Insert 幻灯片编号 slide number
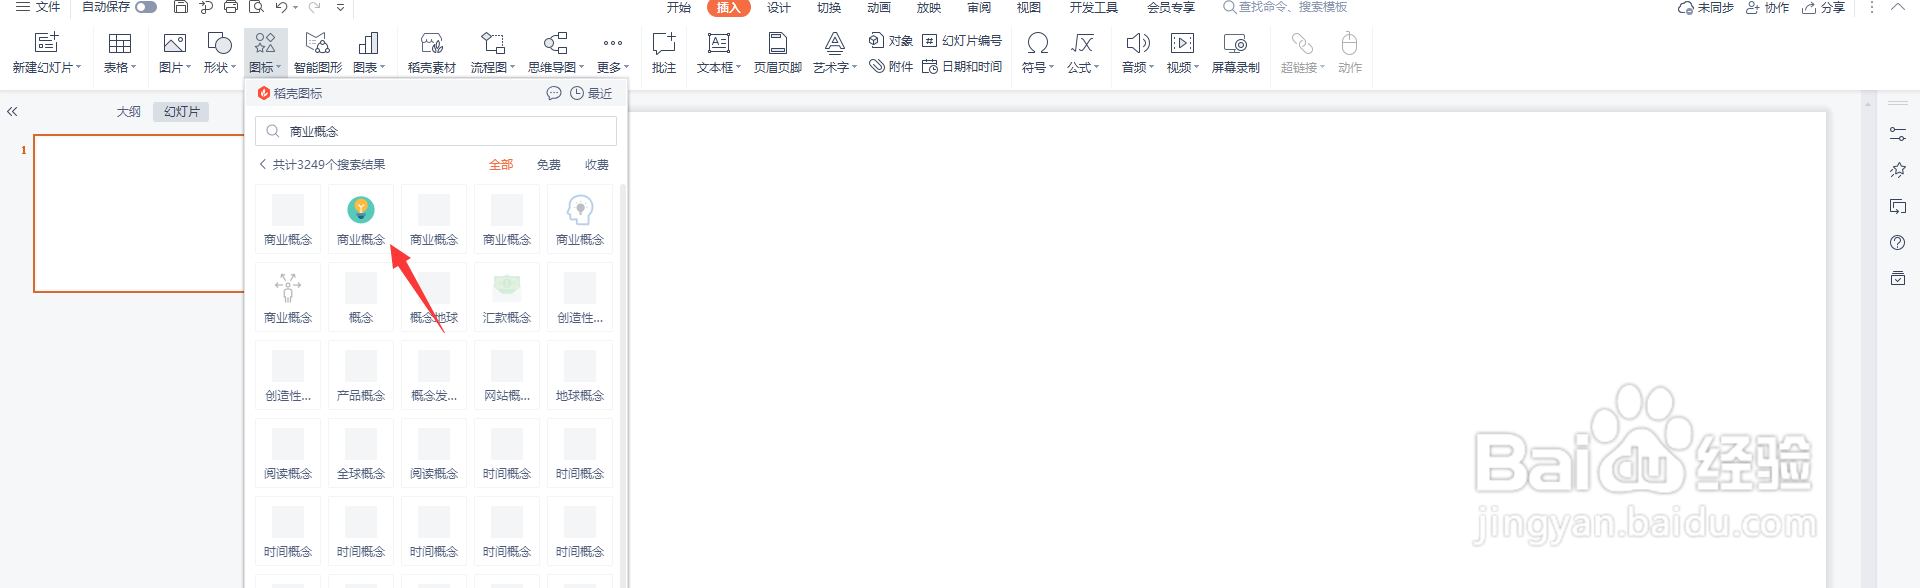 962,41
